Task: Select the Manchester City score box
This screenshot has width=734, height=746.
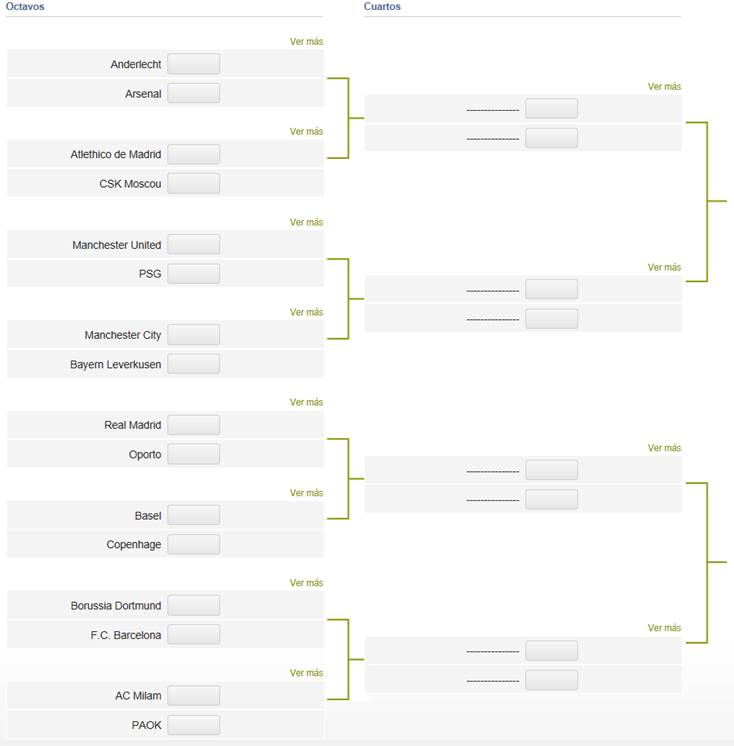Action: [194, 334]
